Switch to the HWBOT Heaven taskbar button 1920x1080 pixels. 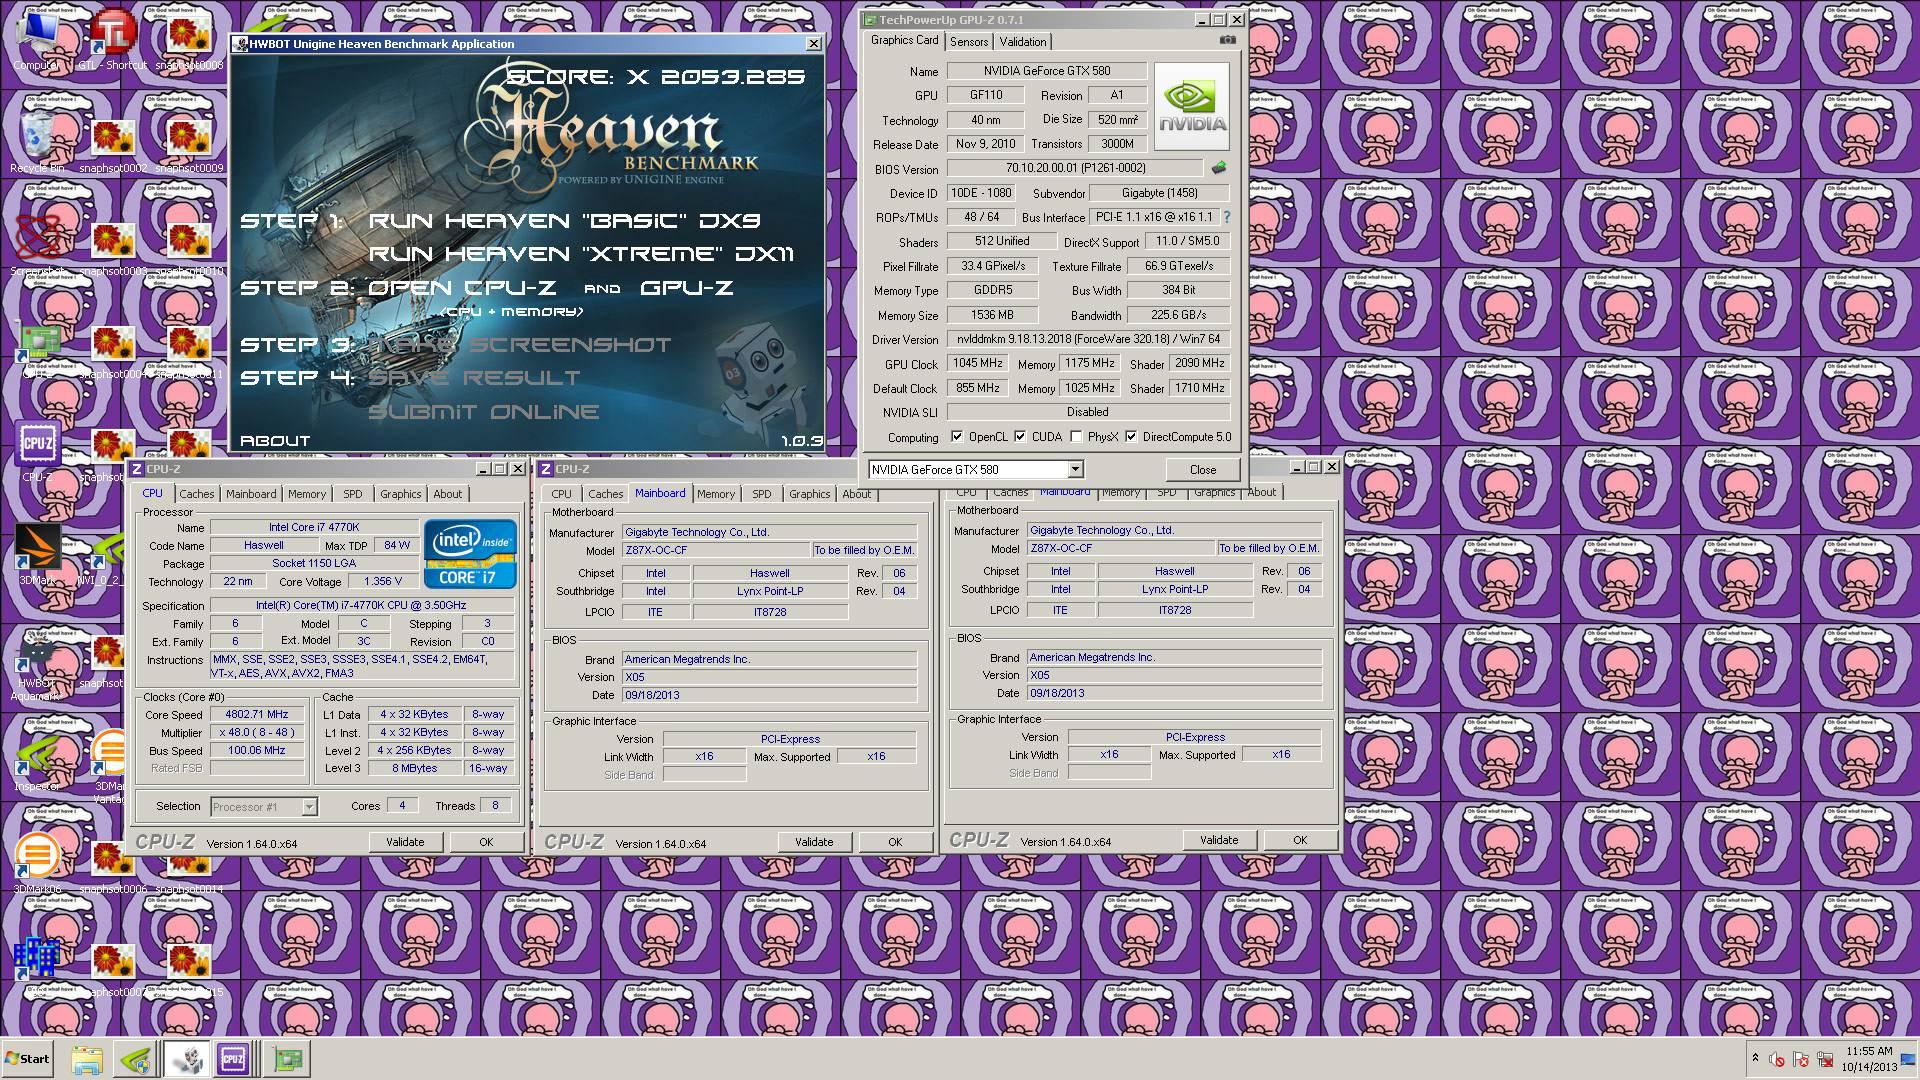(185, 1059)
